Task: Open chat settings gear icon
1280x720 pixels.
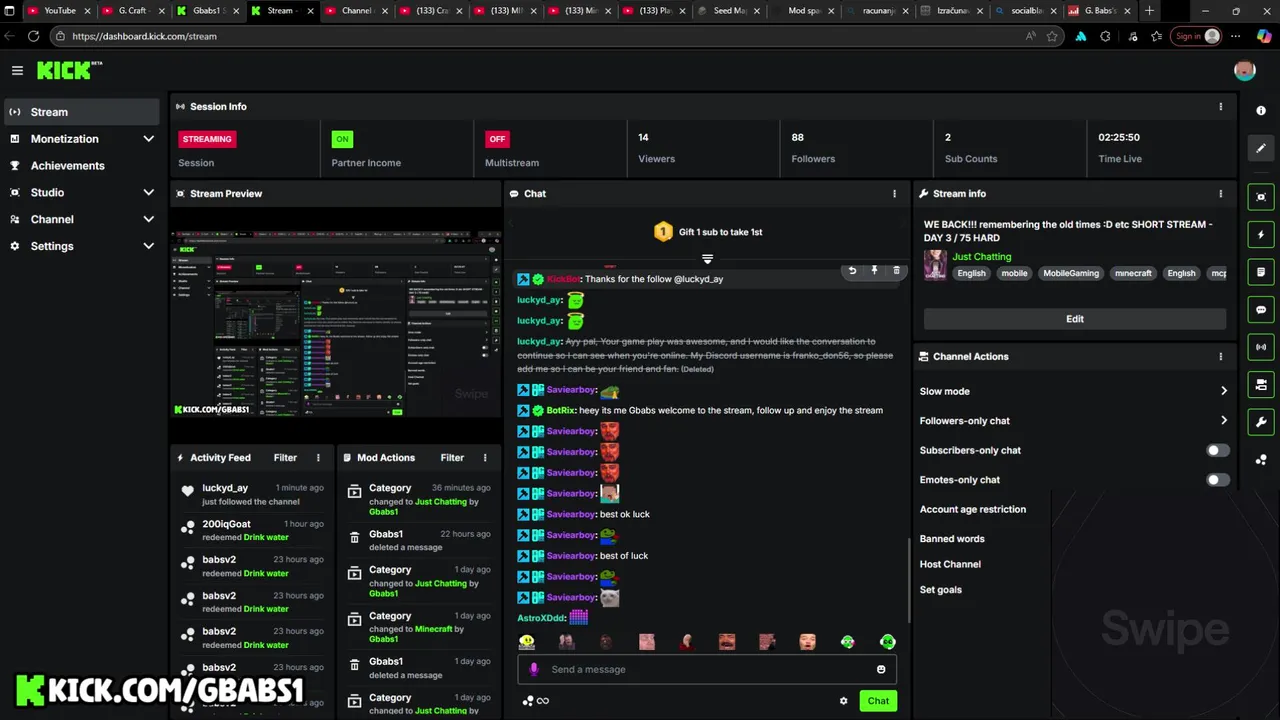Action: [843, 701]
